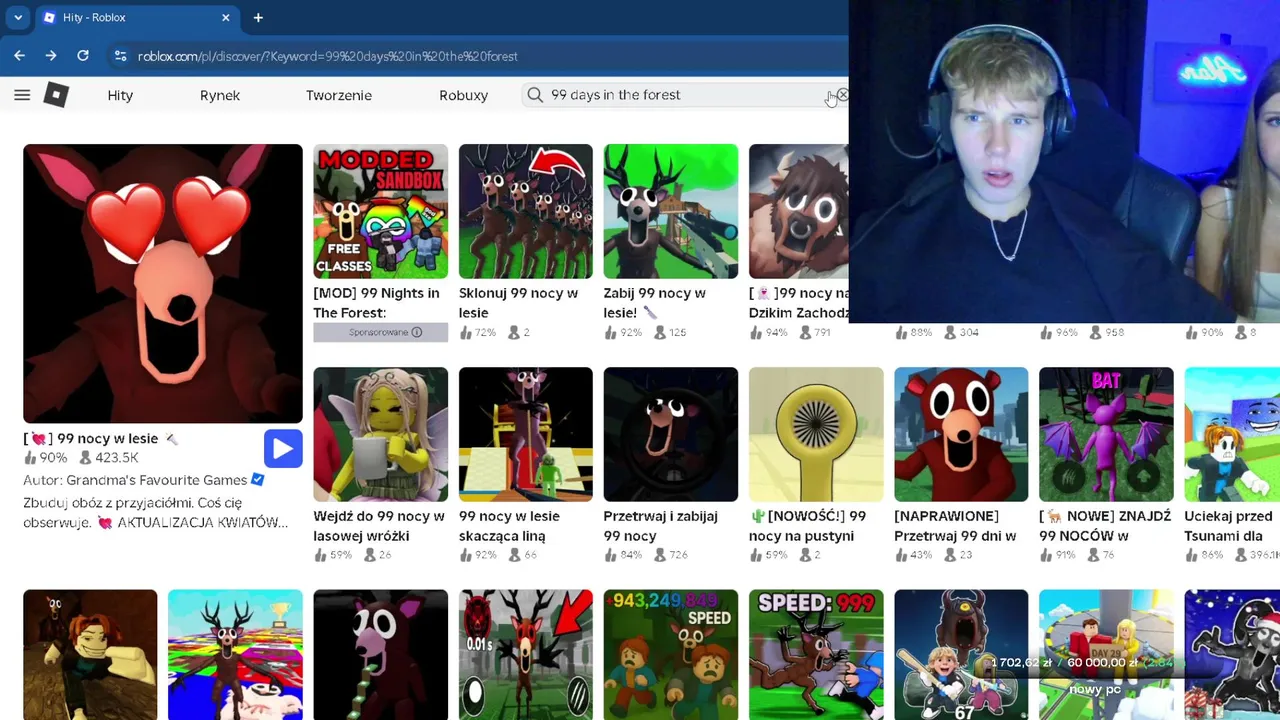Open the 943,249,849 SPEED game thumbnail
Screen dimensions: 1280x720
click(x=670, y=655)
